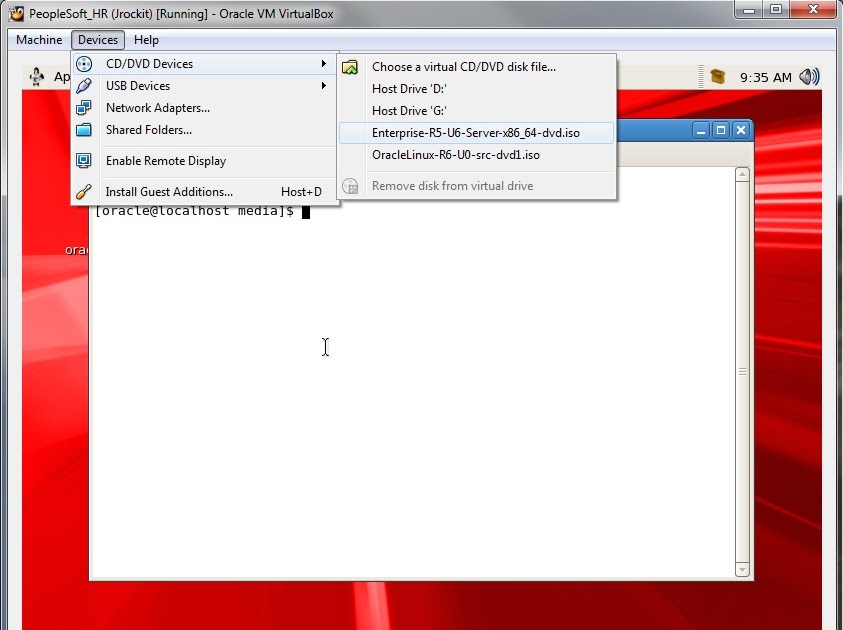The image size is (843, 630).
Task: Select Install Guest Additions...
Action: (x=204, y=192)
